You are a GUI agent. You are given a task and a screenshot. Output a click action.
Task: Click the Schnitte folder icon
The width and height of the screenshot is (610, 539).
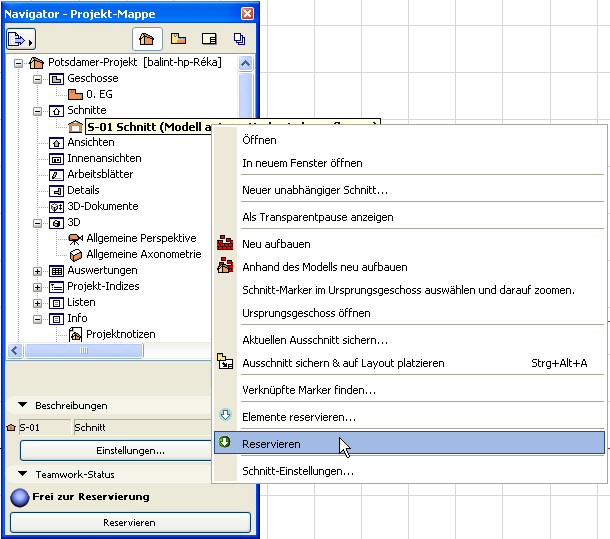point(56,111)
